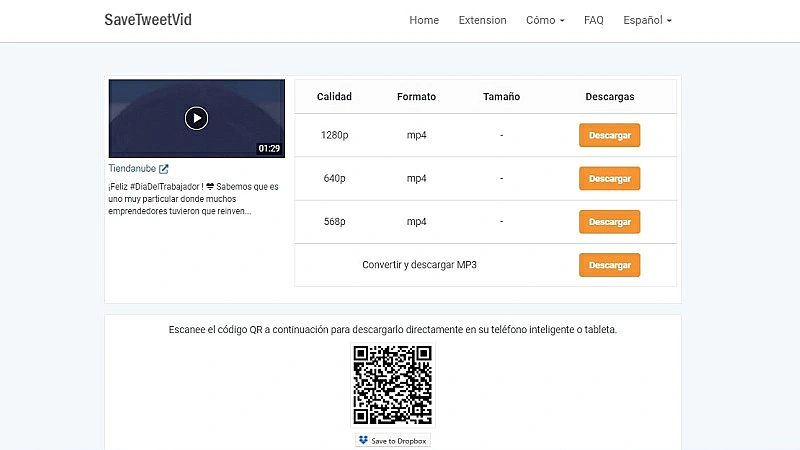Expand the Español language dropdown
This screenshot has height=450, width=800.
pos(647,20)
